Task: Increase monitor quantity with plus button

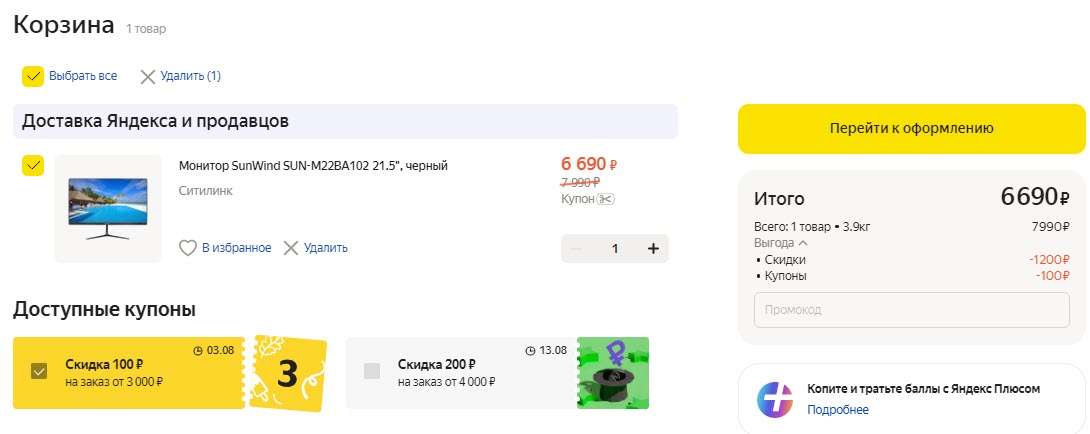Action: point(653,249)
